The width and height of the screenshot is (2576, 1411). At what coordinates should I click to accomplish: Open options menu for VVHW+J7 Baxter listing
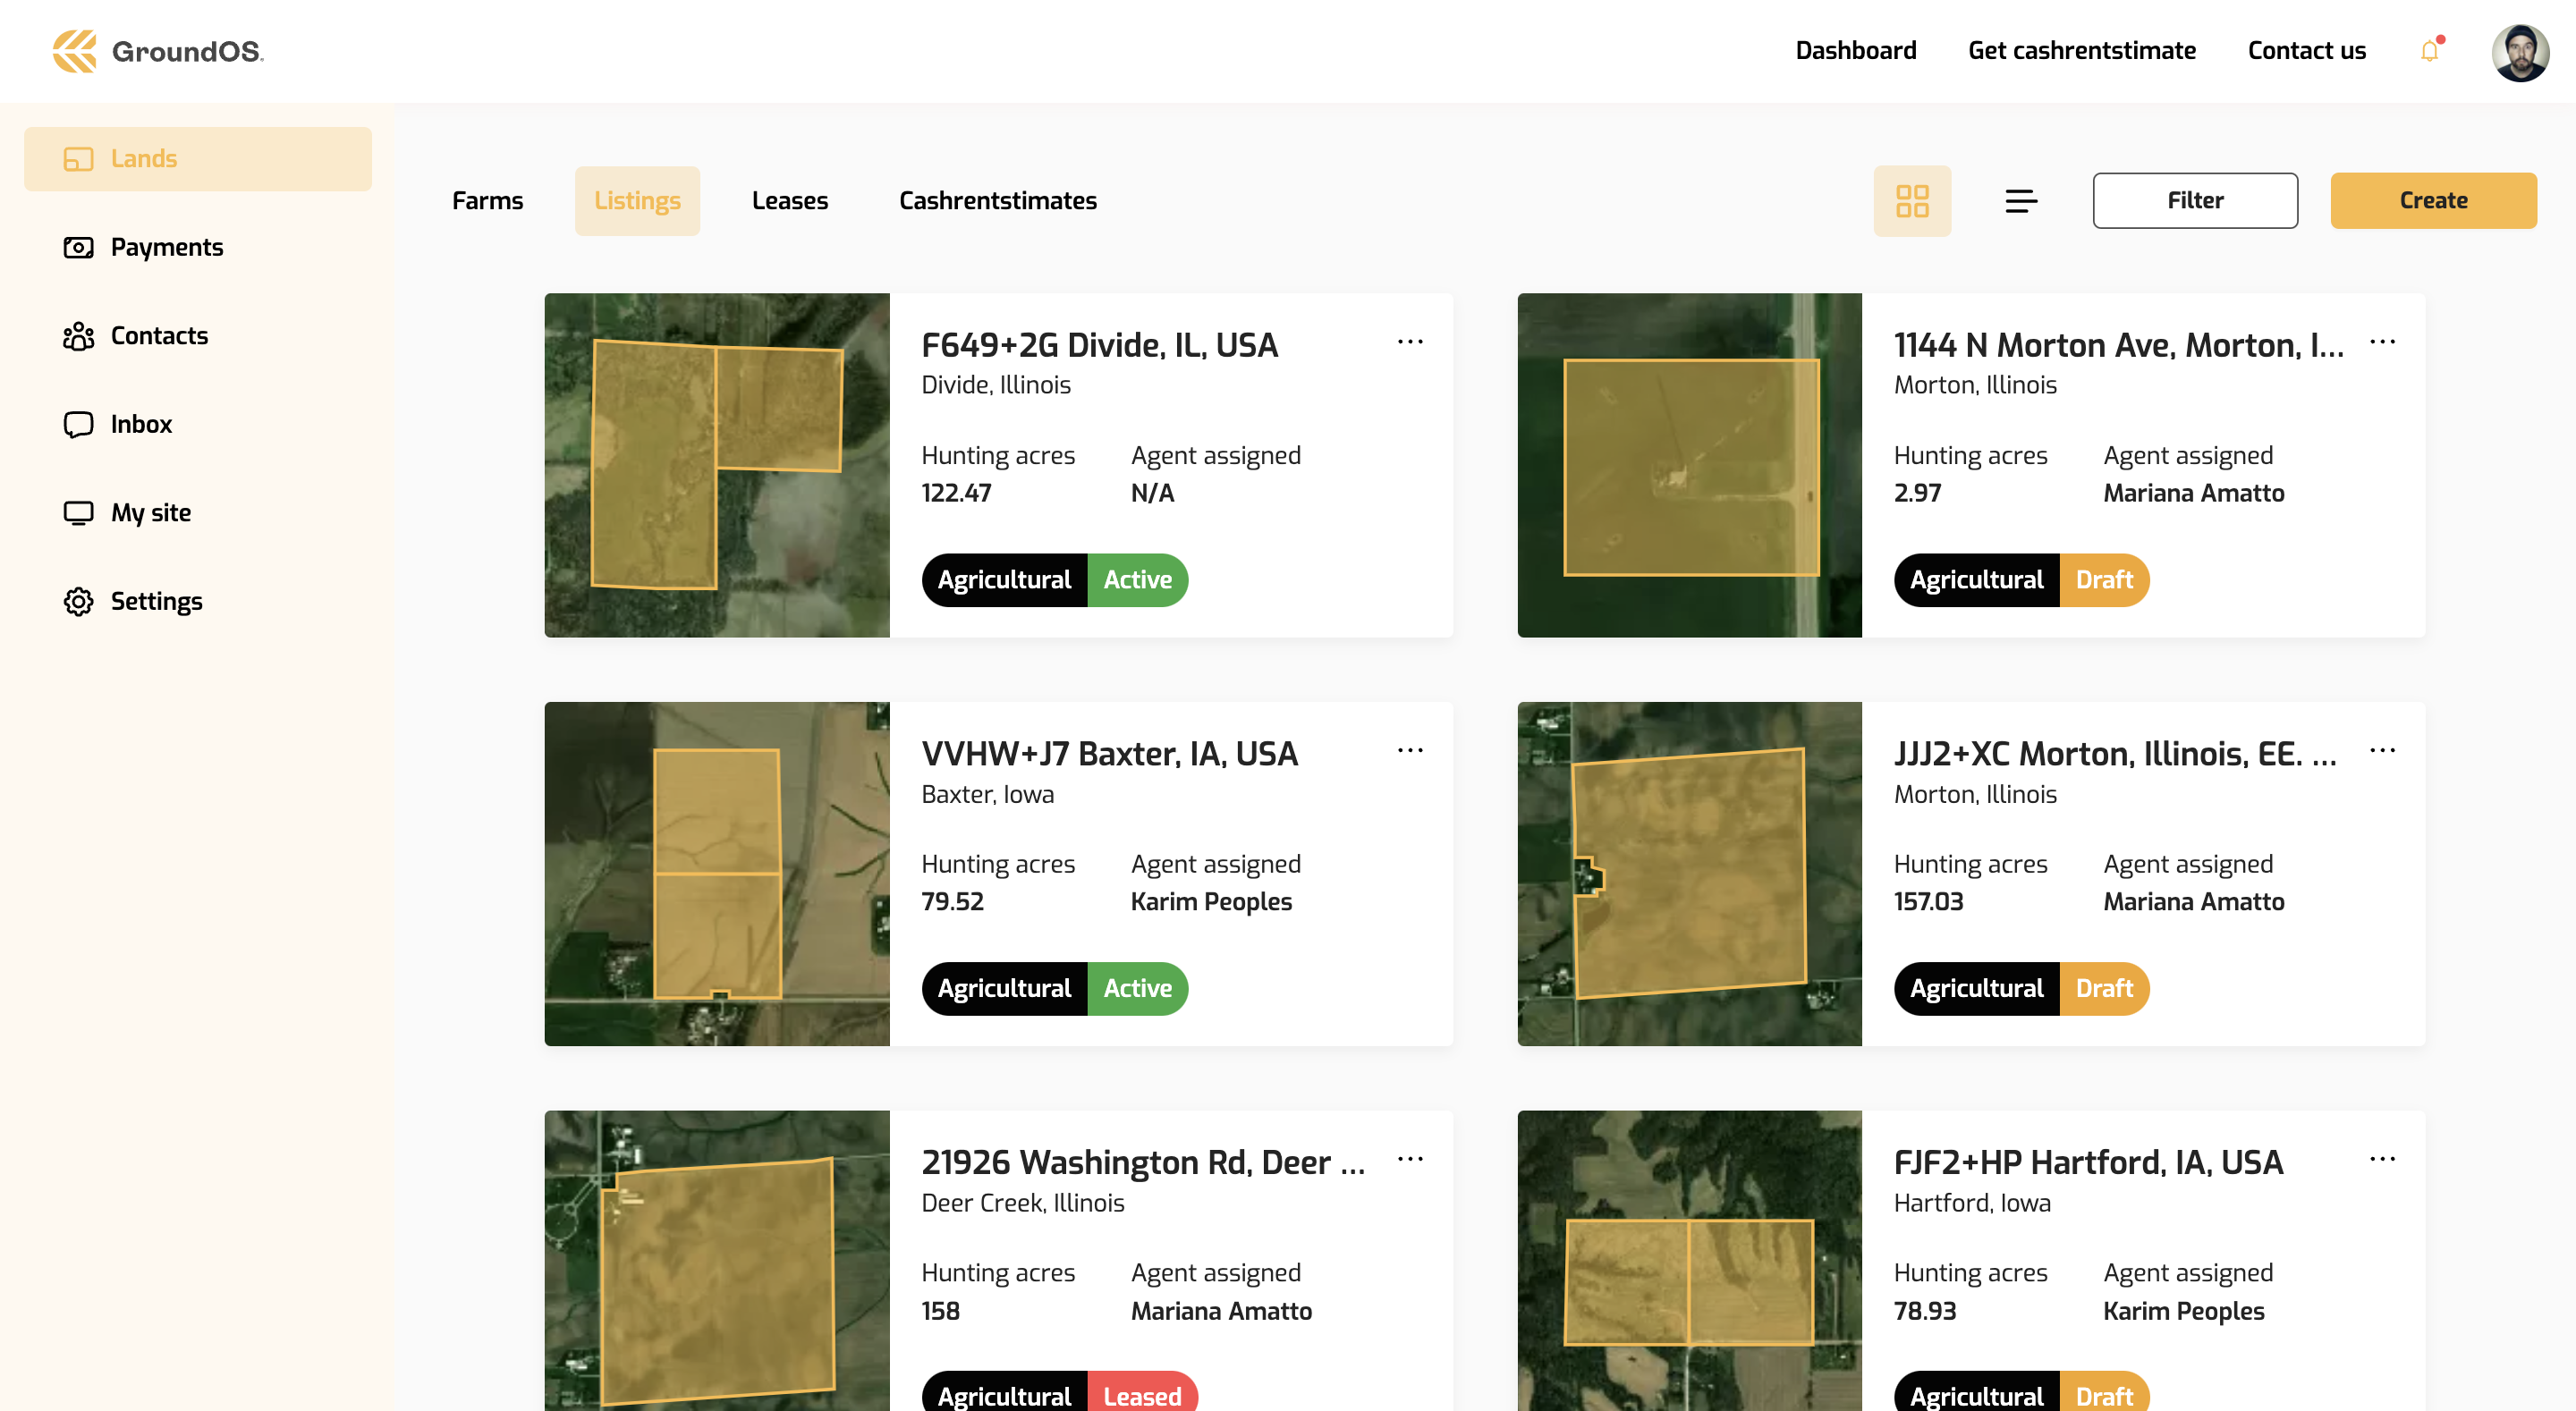click(1410, 750)
